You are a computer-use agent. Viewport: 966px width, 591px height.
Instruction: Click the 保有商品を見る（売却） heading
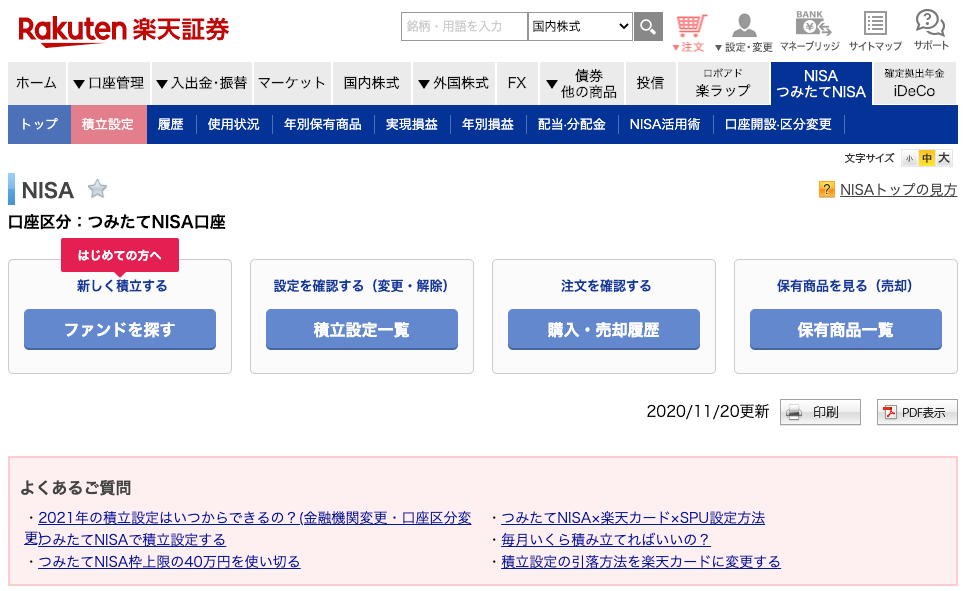point(845,286)
